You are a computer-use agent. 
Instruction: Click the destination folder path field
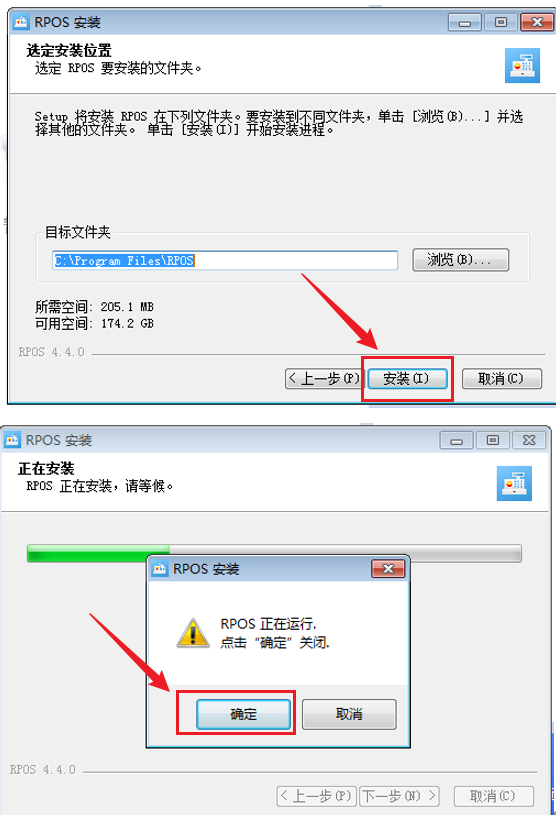(225, 260)
